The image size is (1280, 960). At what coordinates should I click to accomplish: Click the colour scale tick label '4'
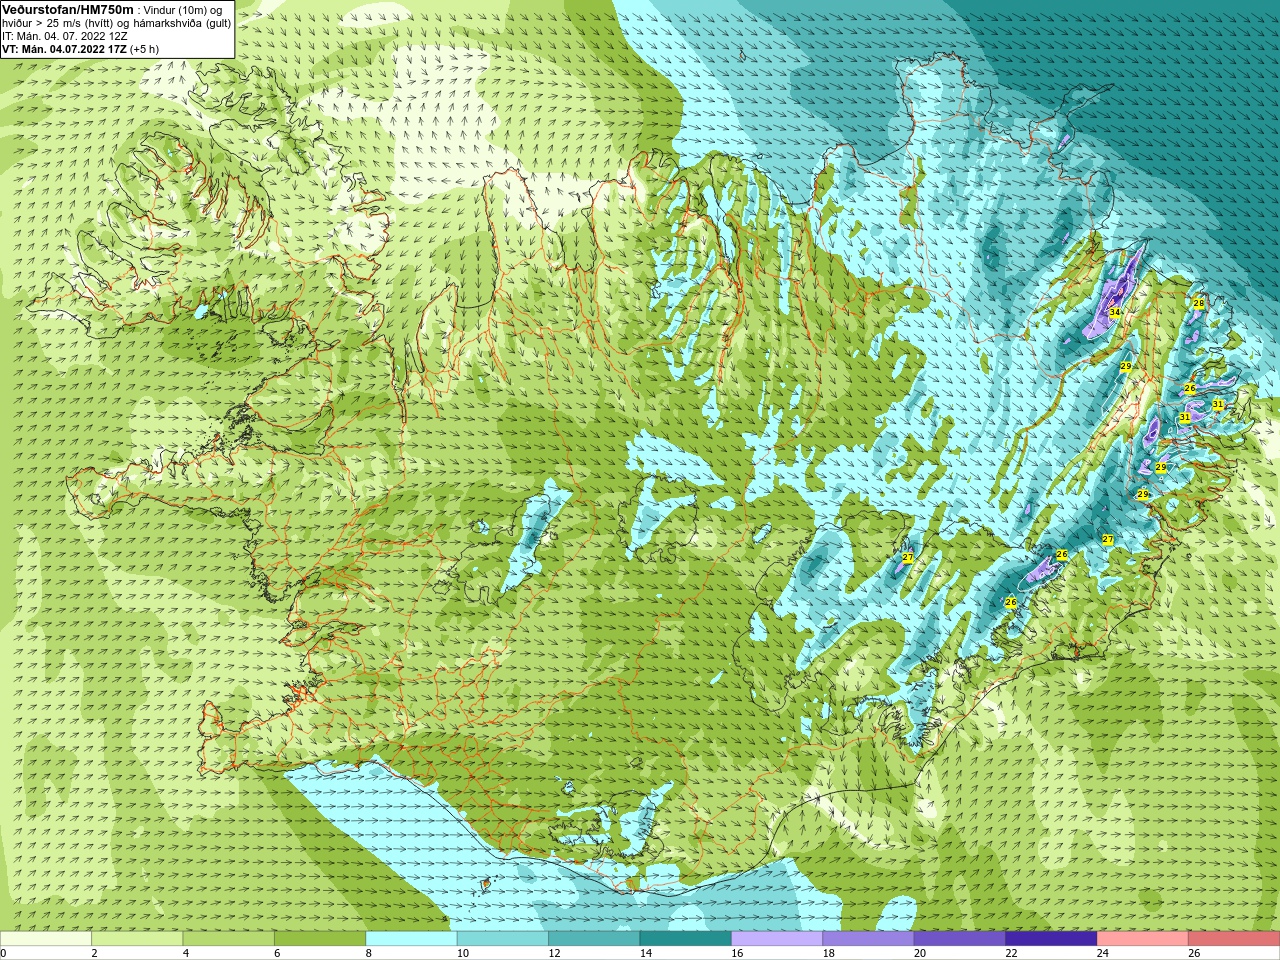click(x=186, y=953)
